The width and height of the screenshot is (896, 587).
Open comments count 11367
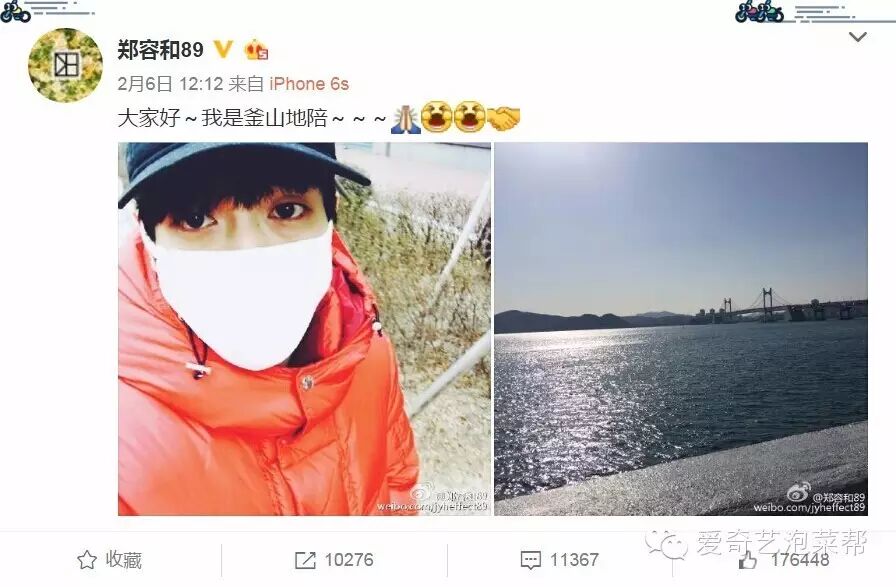click(x=574, y=560)
